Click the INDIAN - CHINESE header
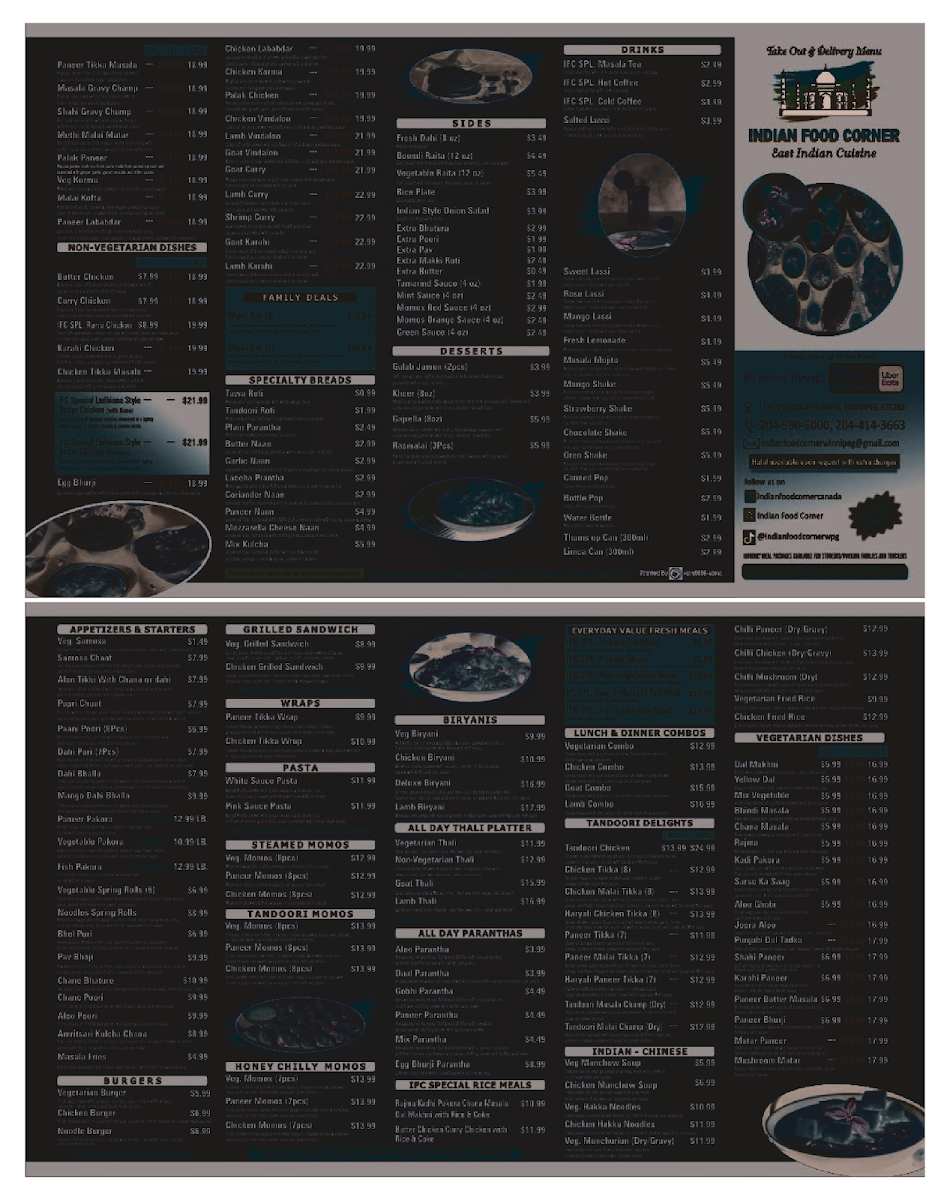950x1200 pixels. 640,1052
